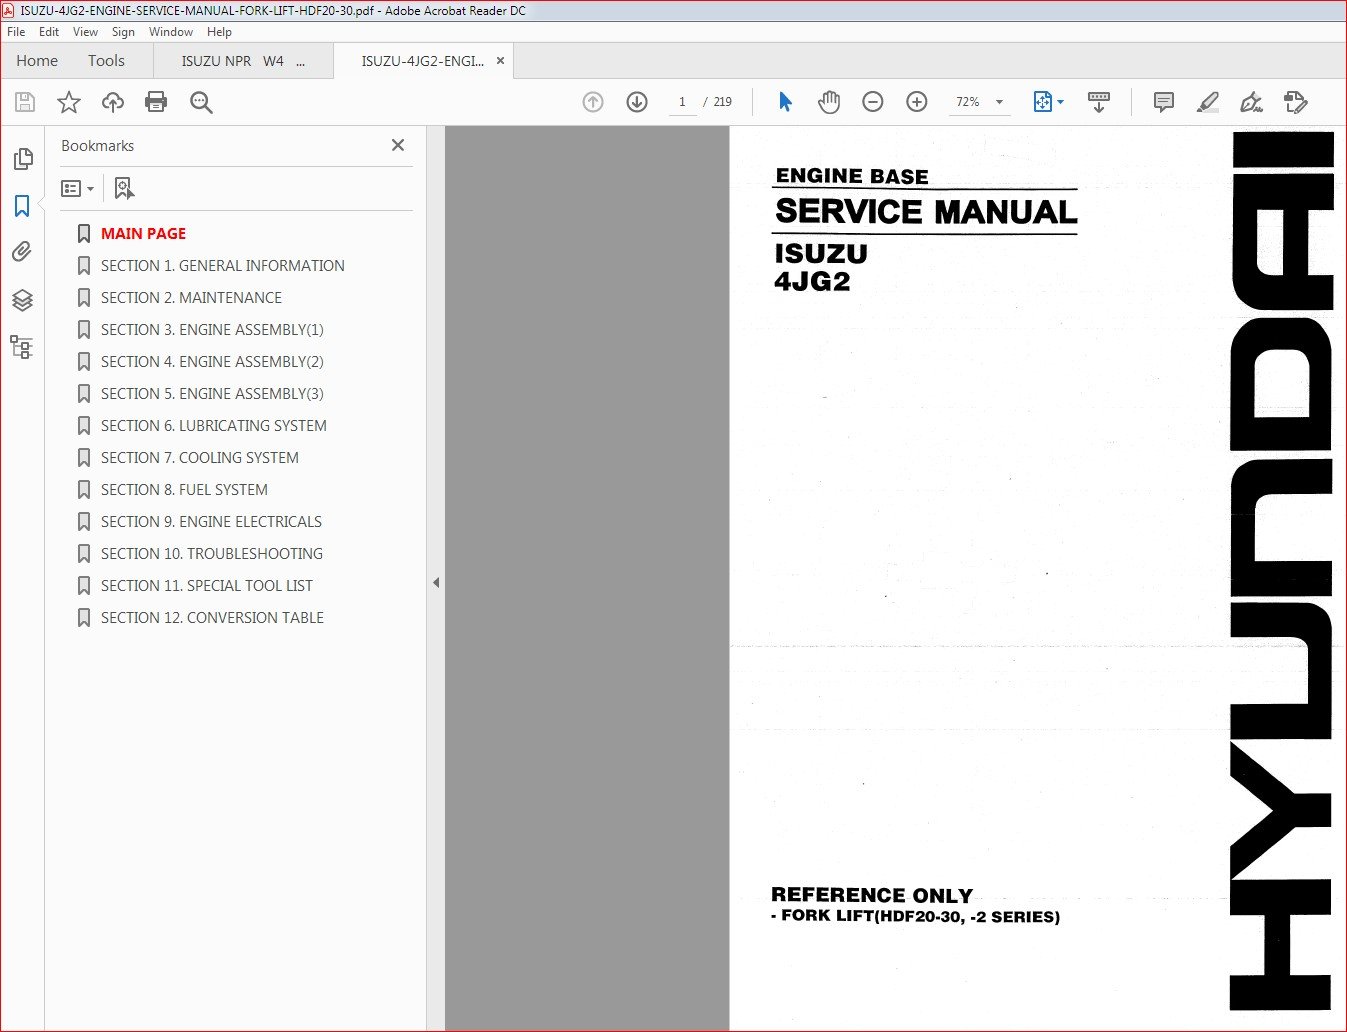Open the MAIN PAGE bookmark

[x=143, y=233]
